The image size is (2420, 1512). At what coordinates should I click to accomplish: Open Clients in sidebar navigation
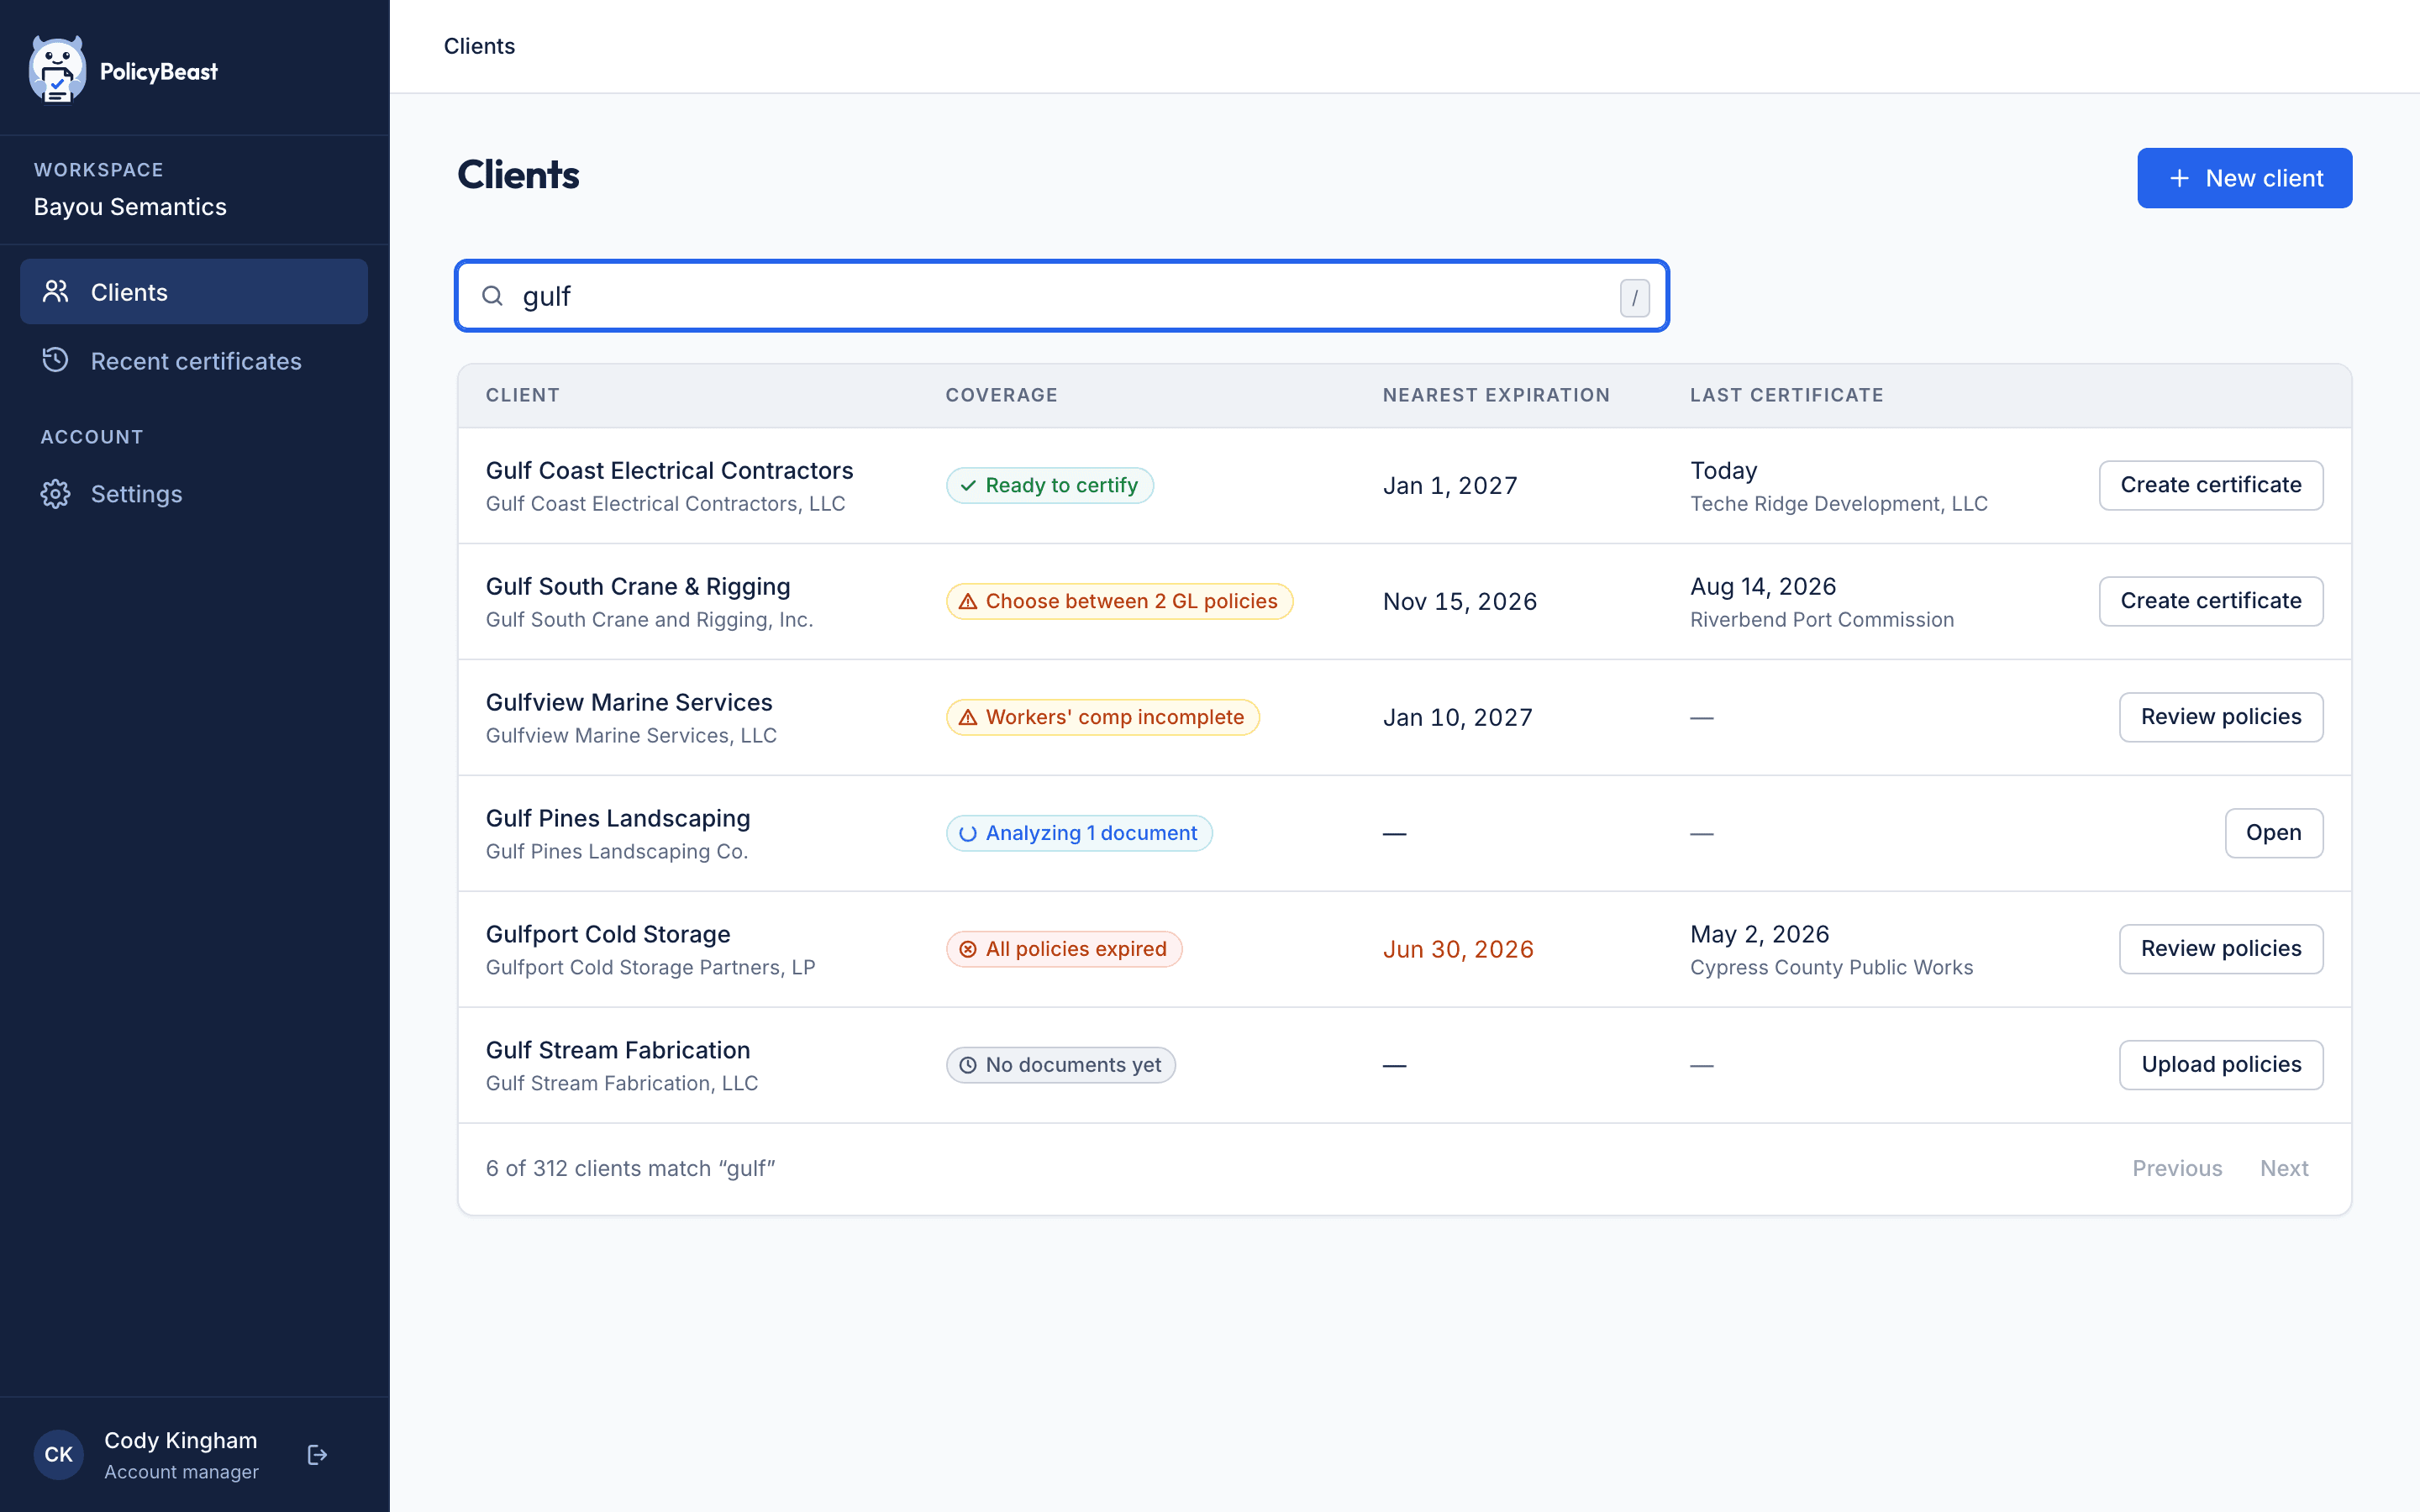pyautogui.click(x=194, y=292)
